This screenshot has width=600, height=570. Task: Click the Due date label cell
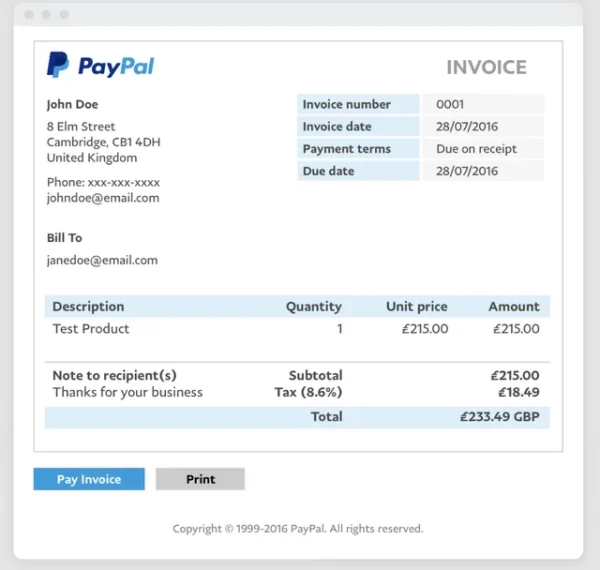pos(358,171)
